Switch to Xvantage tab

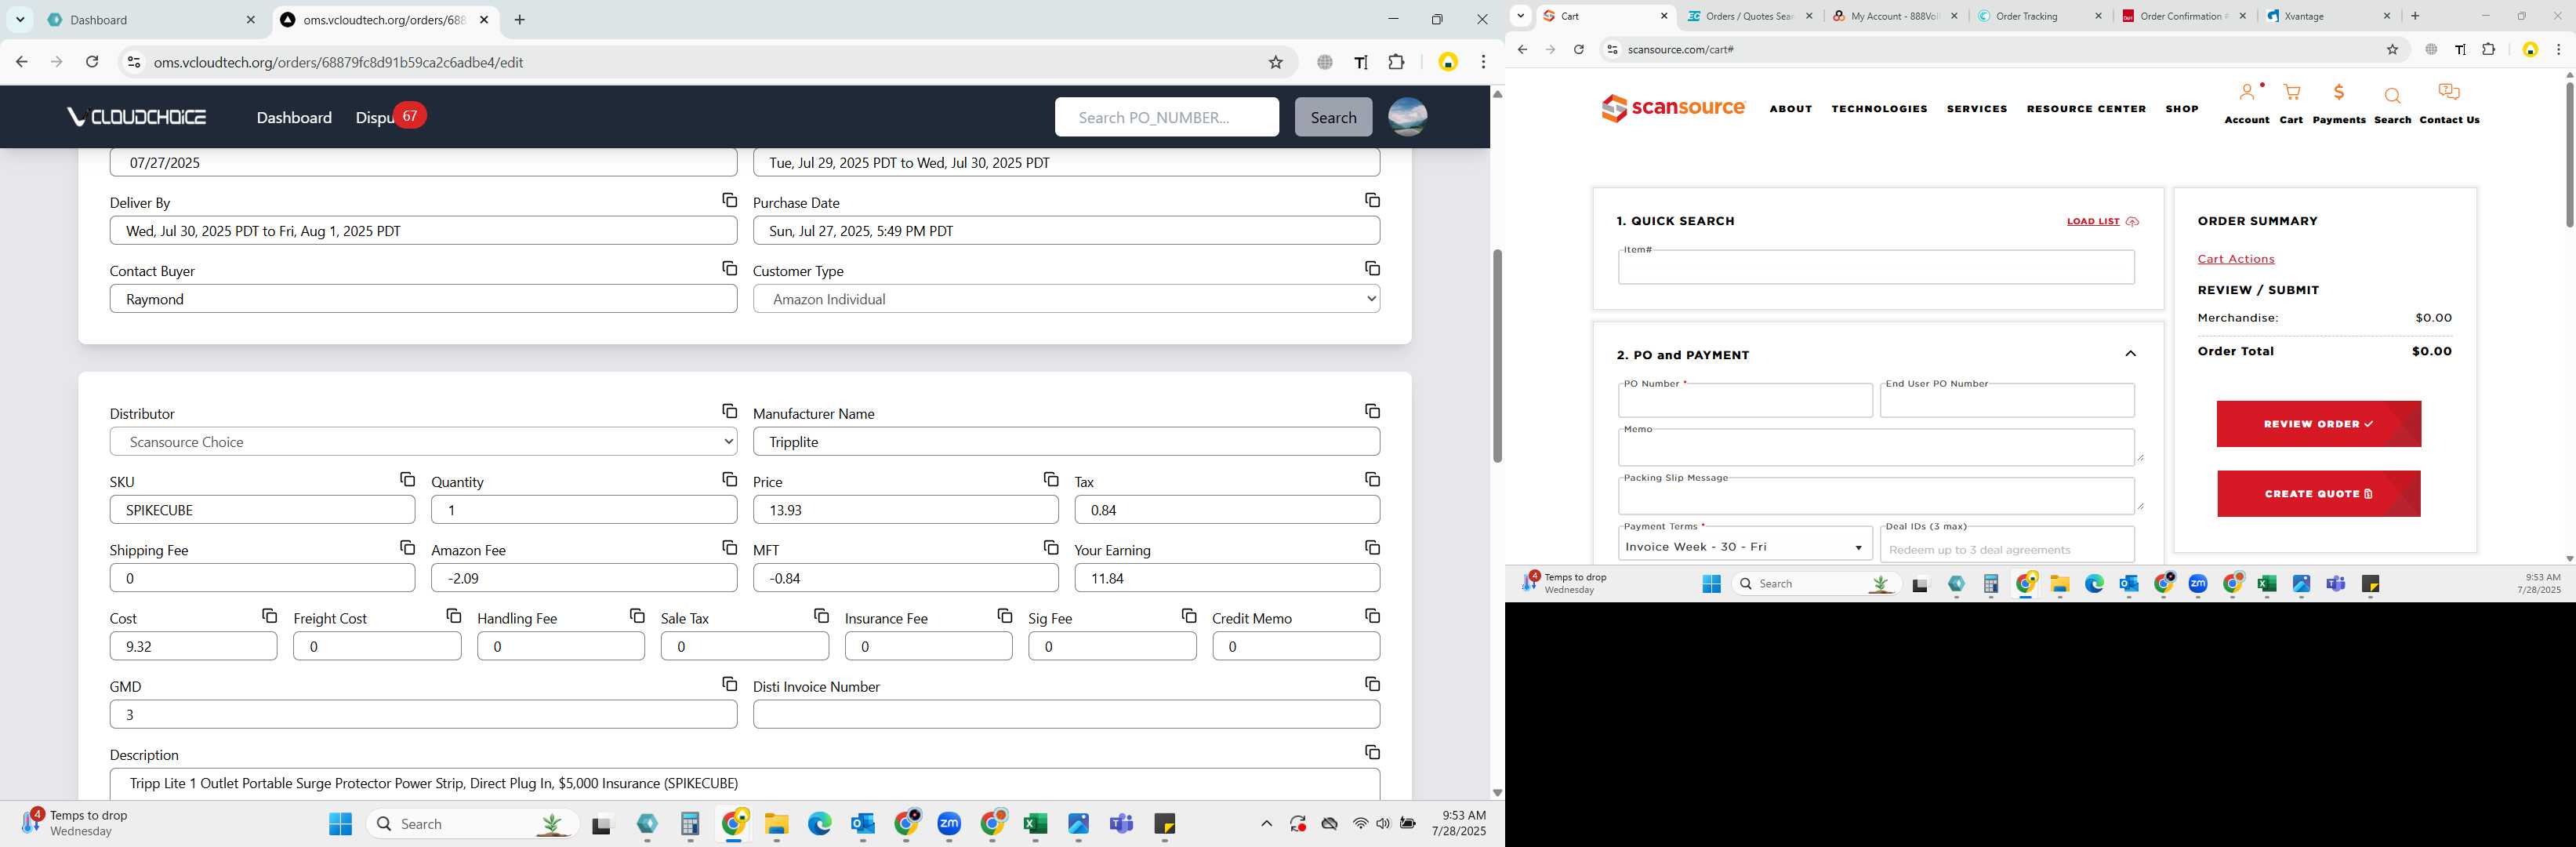click(2330, 16)
